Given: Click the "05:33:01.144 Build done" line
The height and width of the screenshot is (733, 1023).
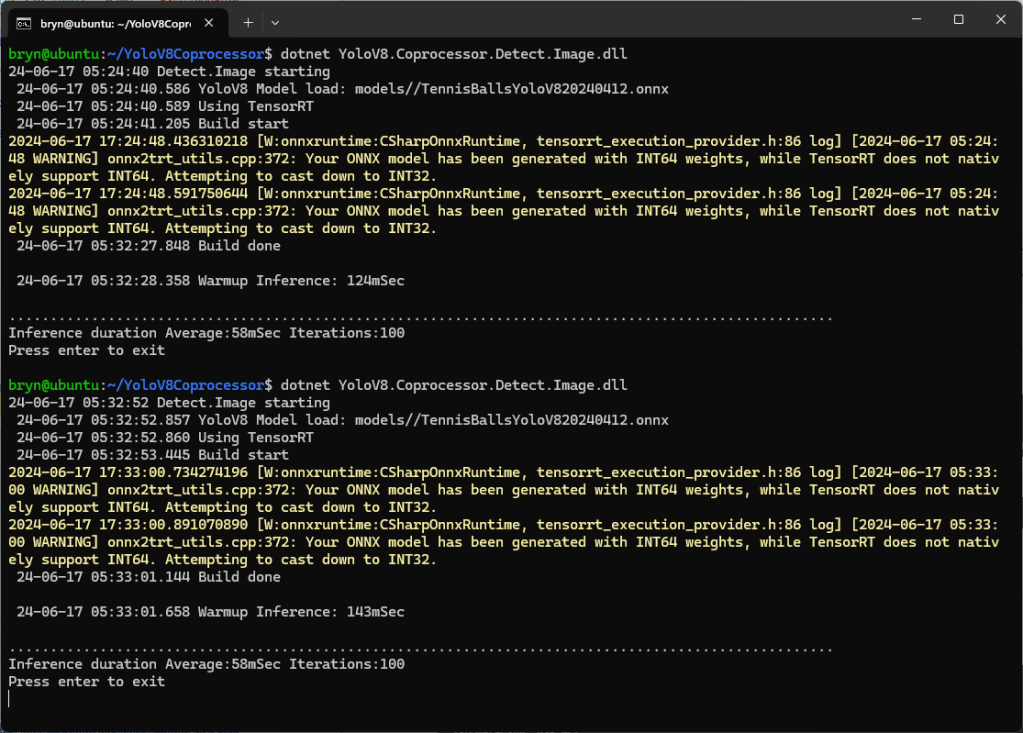Looking at the screenshot, I should (148, 577).
